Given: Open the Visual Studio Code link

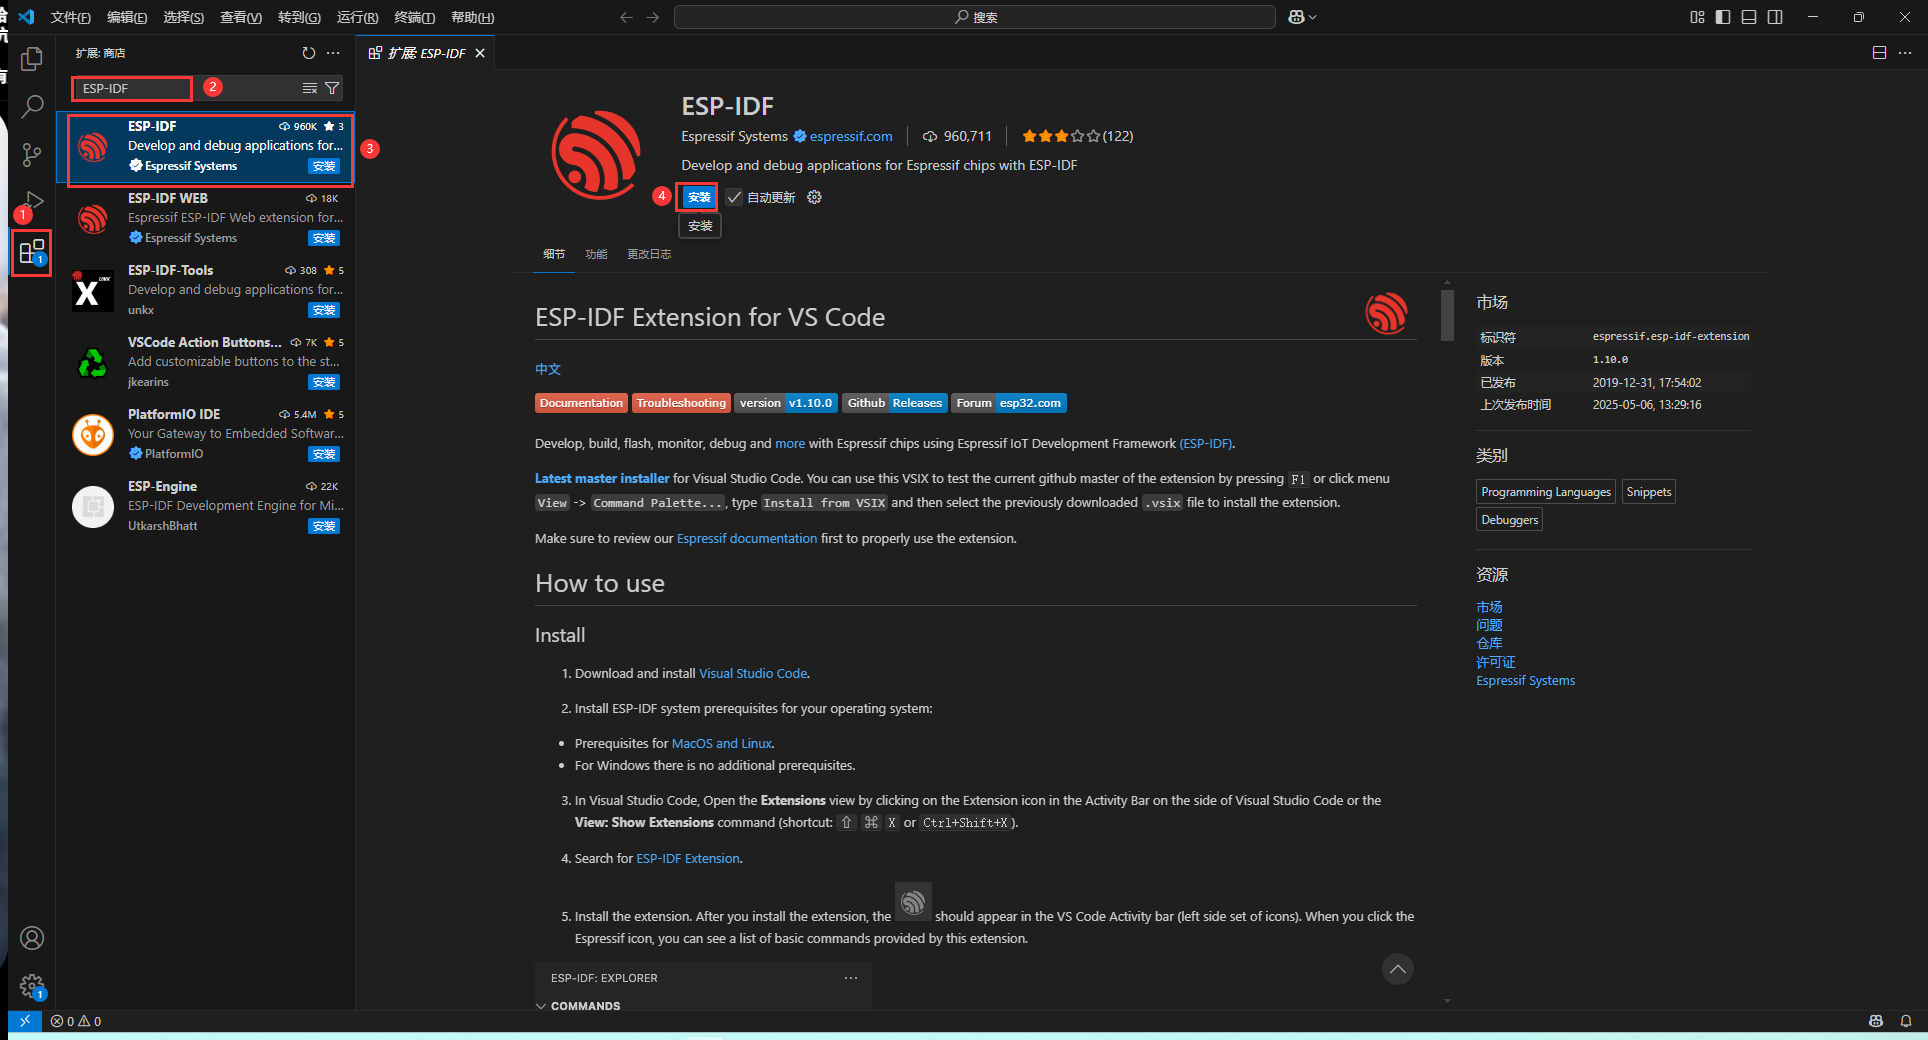Looking at the screenshot, I should pyautogui.click(x=753, y=674).
